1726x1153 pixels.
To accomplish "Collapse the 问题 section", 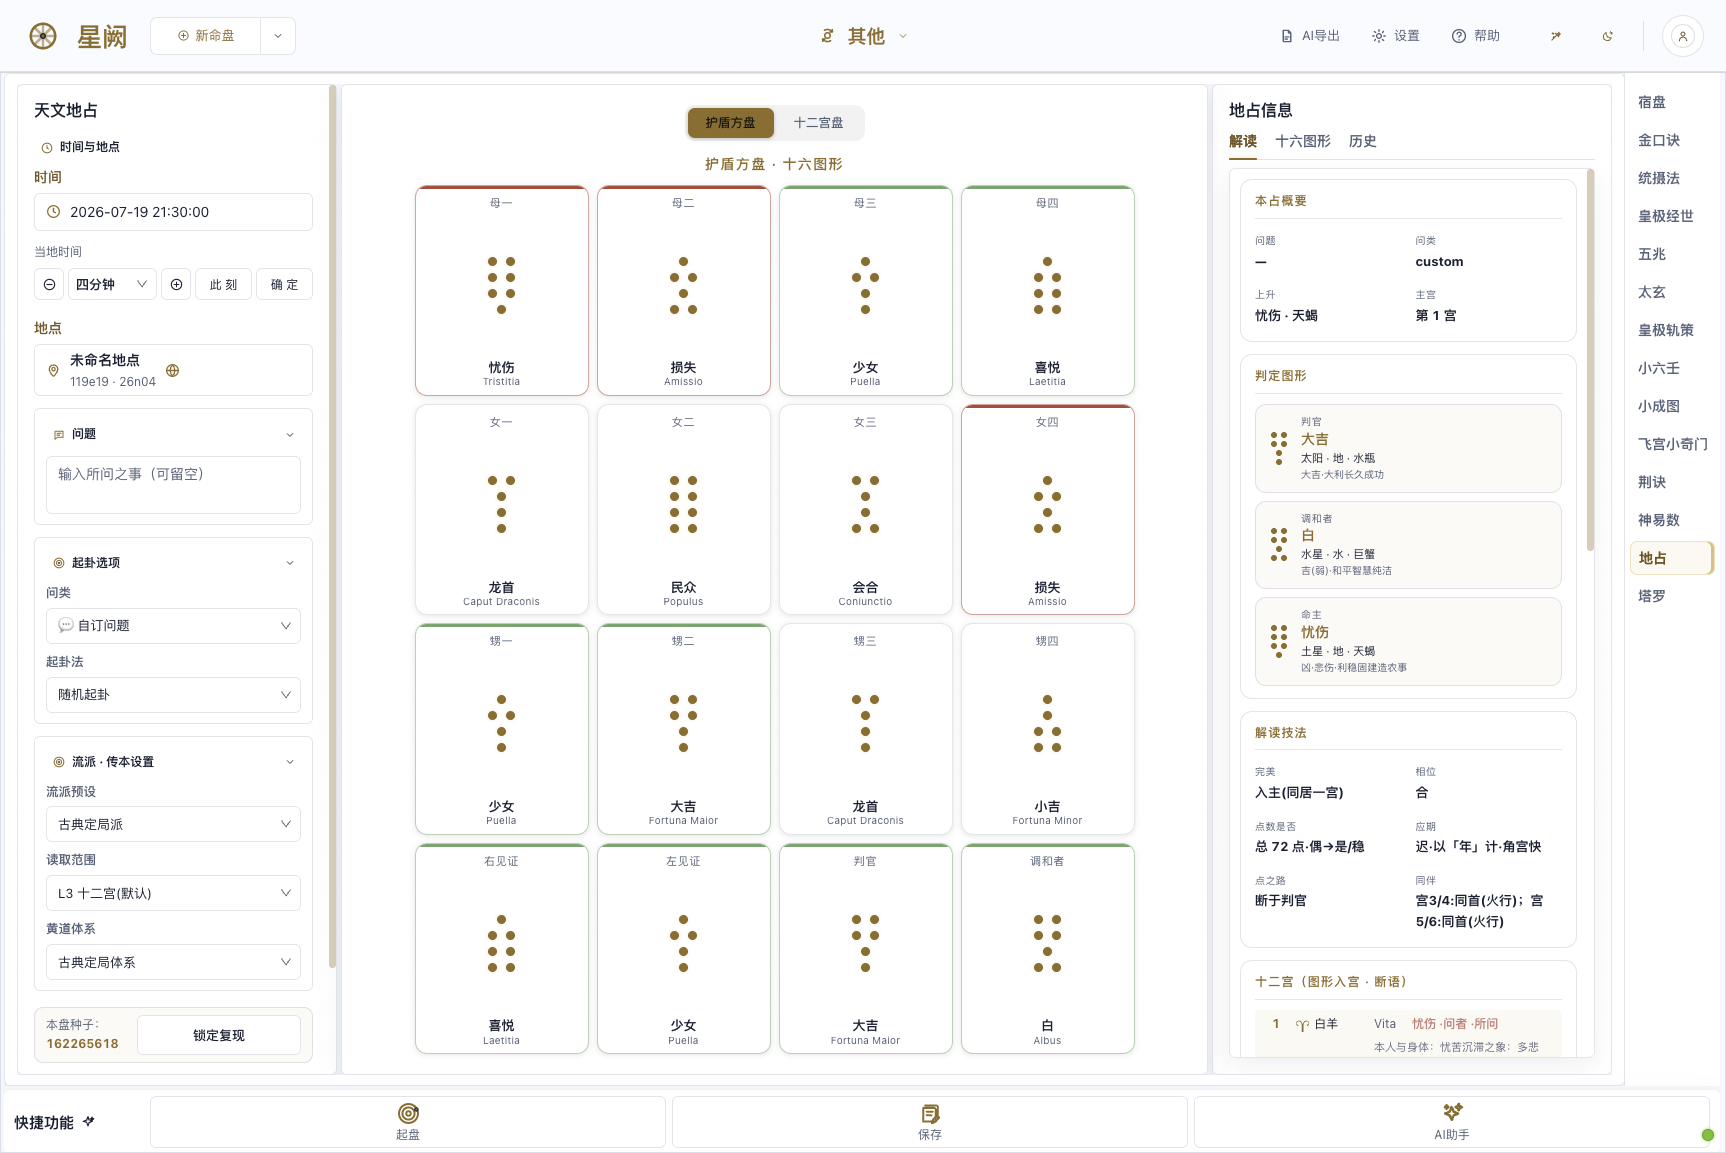I will click(x=290, y=435).
